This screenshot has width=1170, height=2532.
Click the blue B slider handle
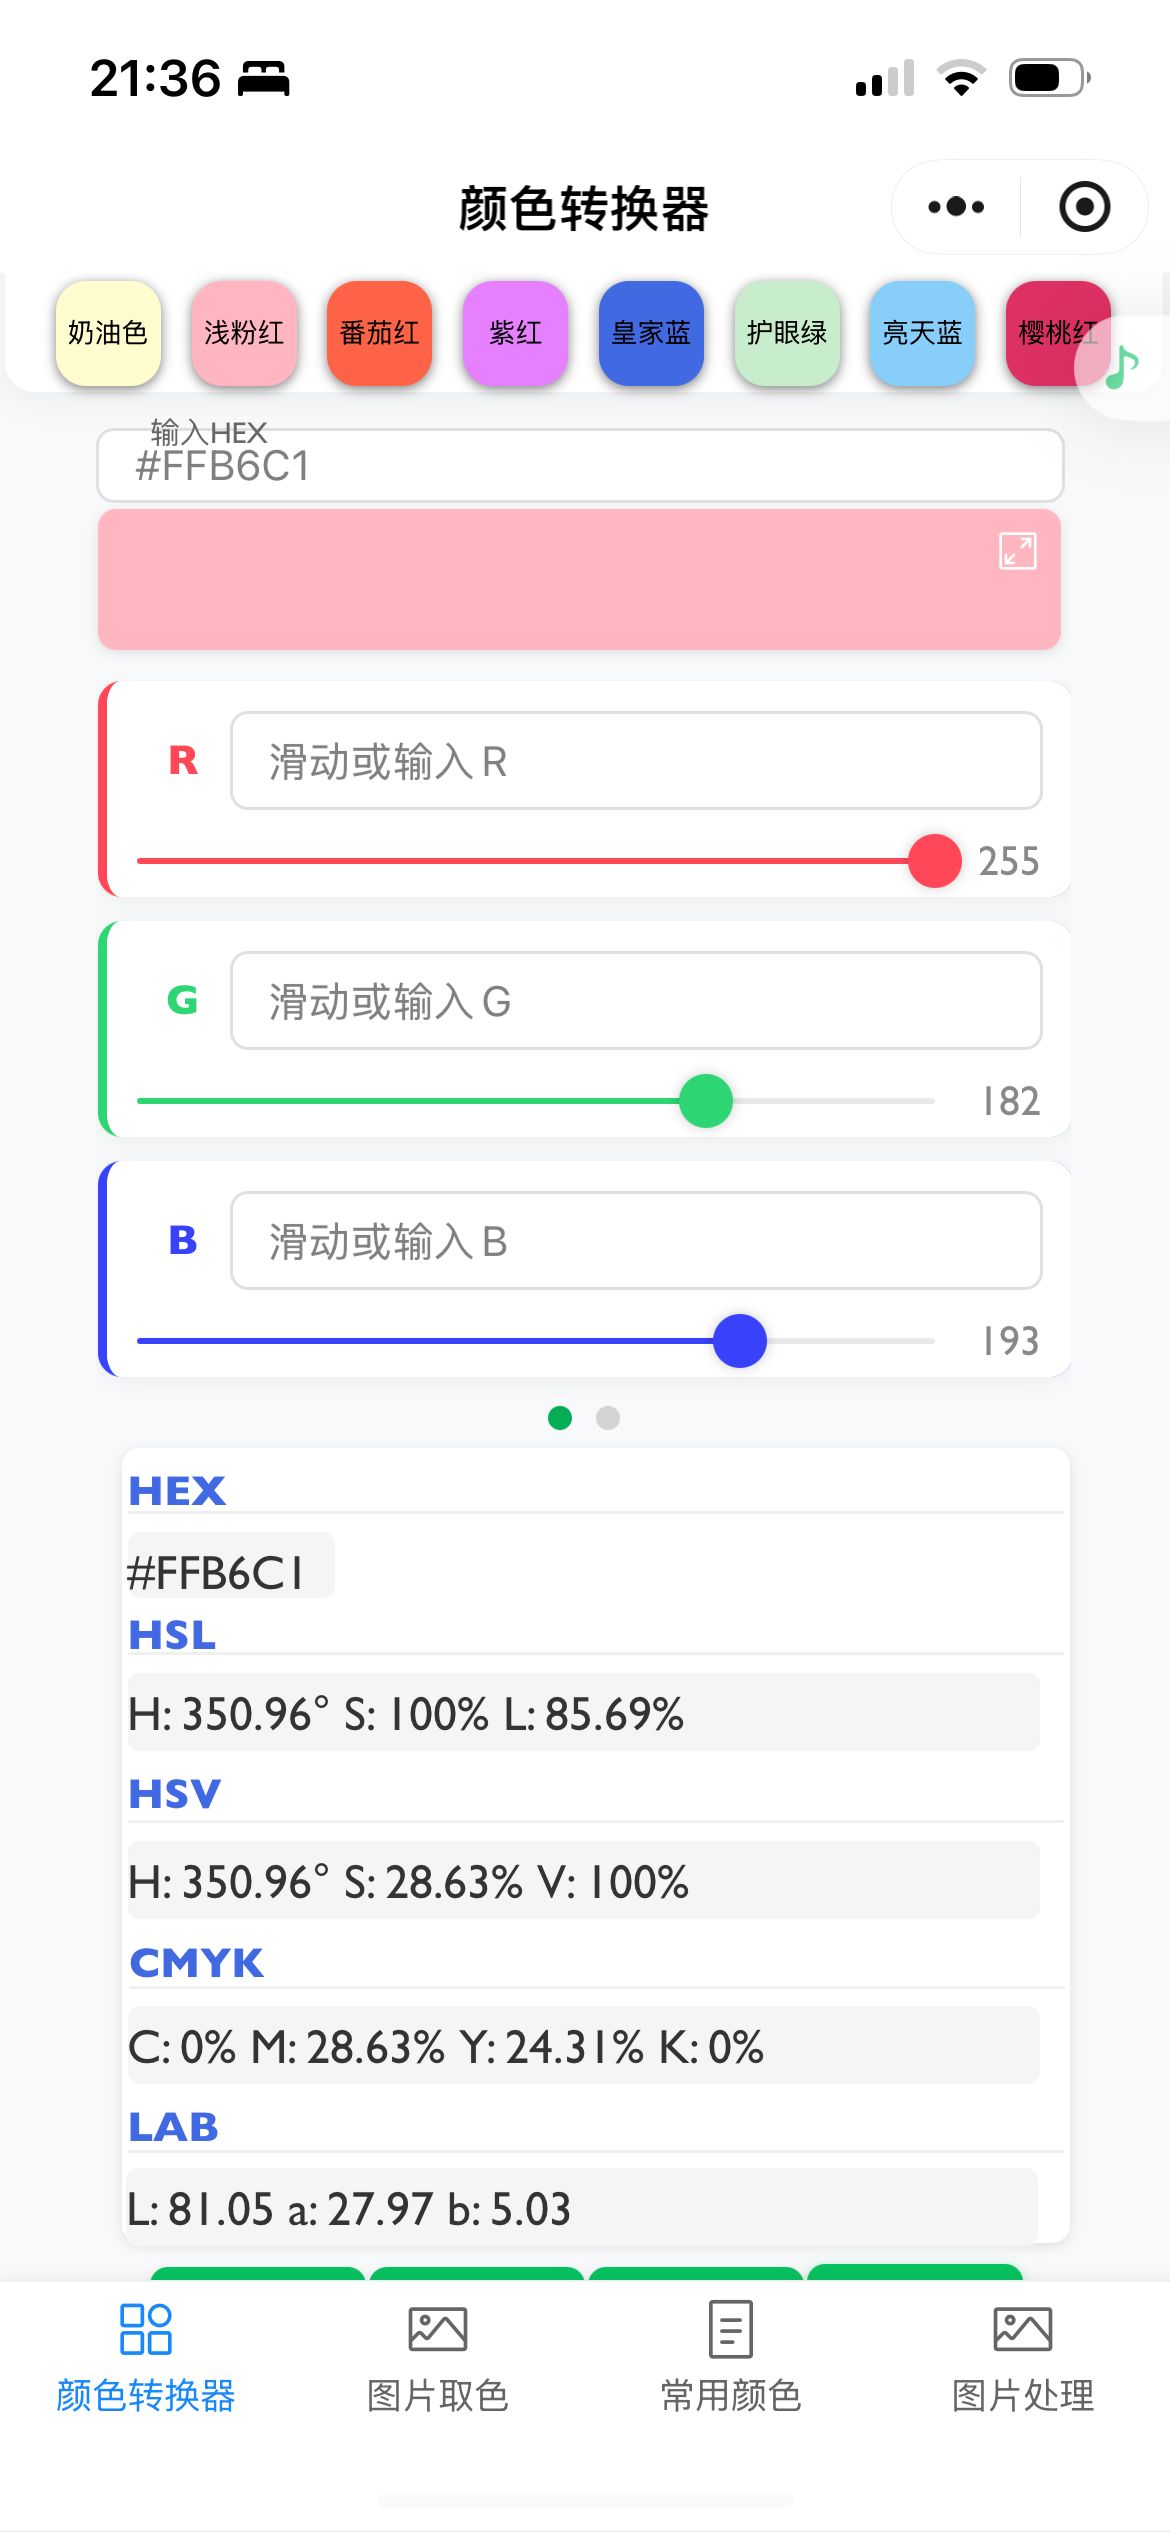pos(740,1341)
